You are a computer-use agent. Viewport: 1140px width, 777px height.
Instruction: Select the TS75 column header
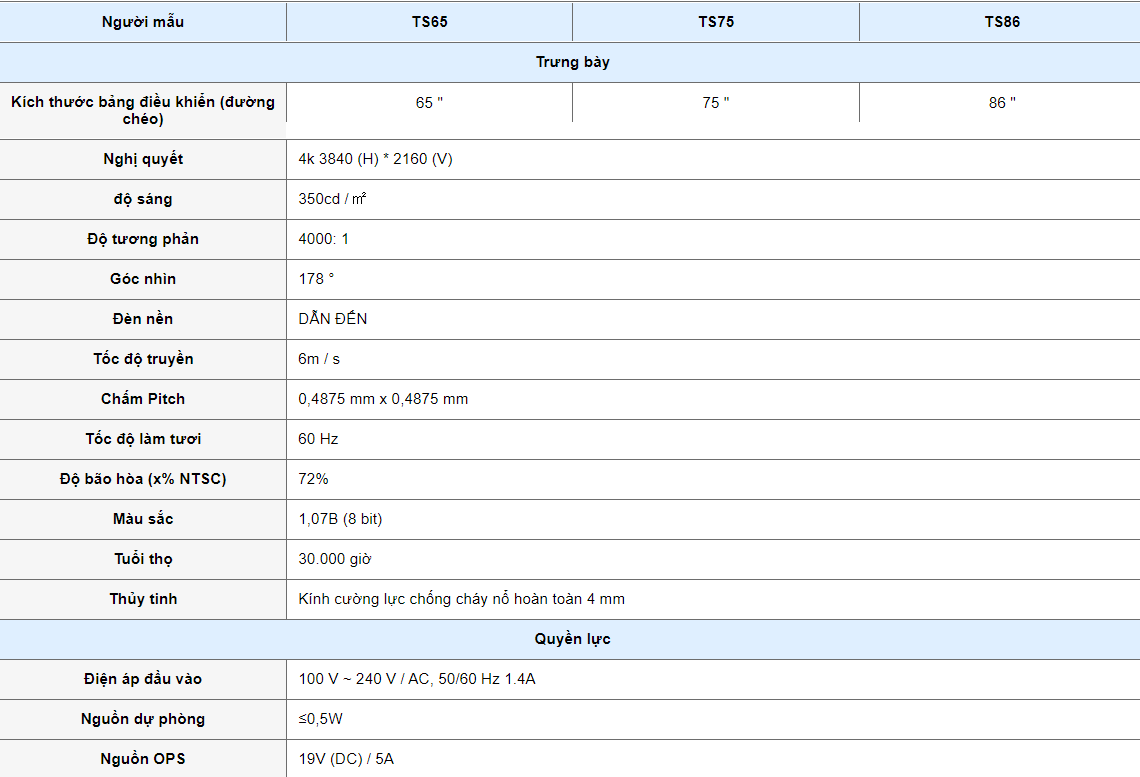click(x=716, y=22)
